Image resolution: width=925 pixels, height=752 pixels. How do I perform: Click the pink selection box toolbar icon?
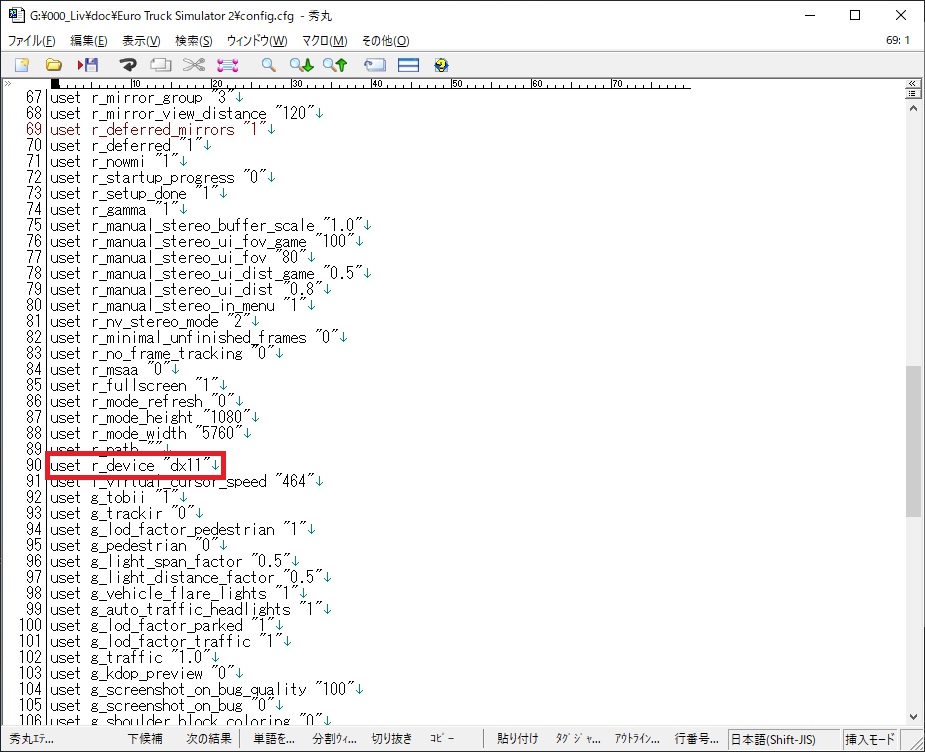click(227, 65)
